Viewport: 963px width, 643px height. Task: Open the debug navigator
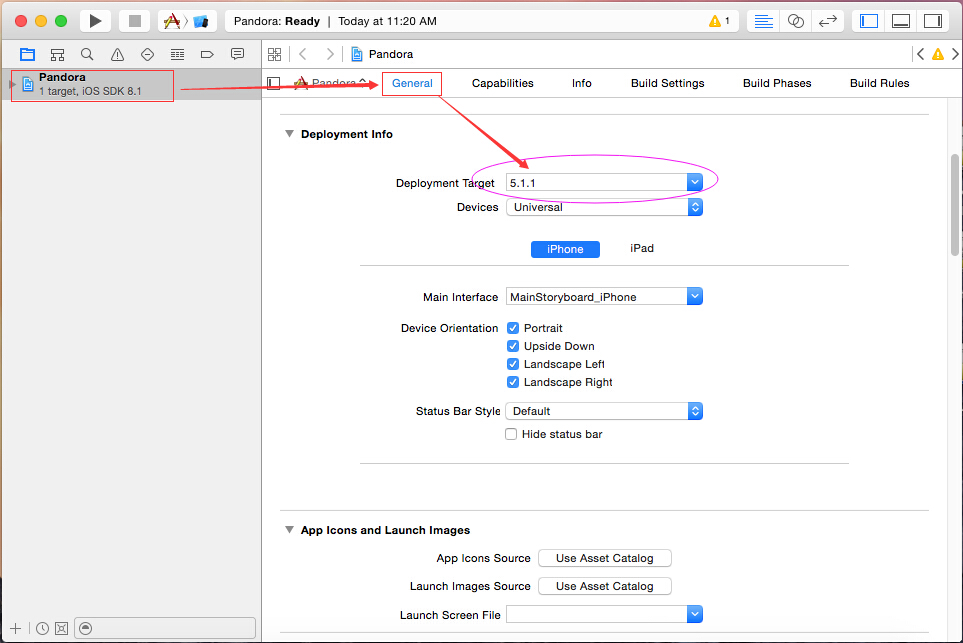point(177,55)
